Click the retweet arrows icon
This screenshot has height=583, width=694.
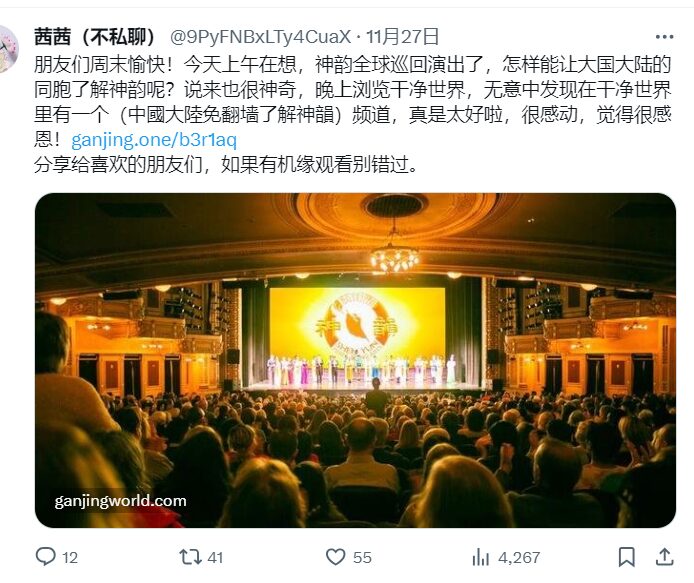[190, 556]
